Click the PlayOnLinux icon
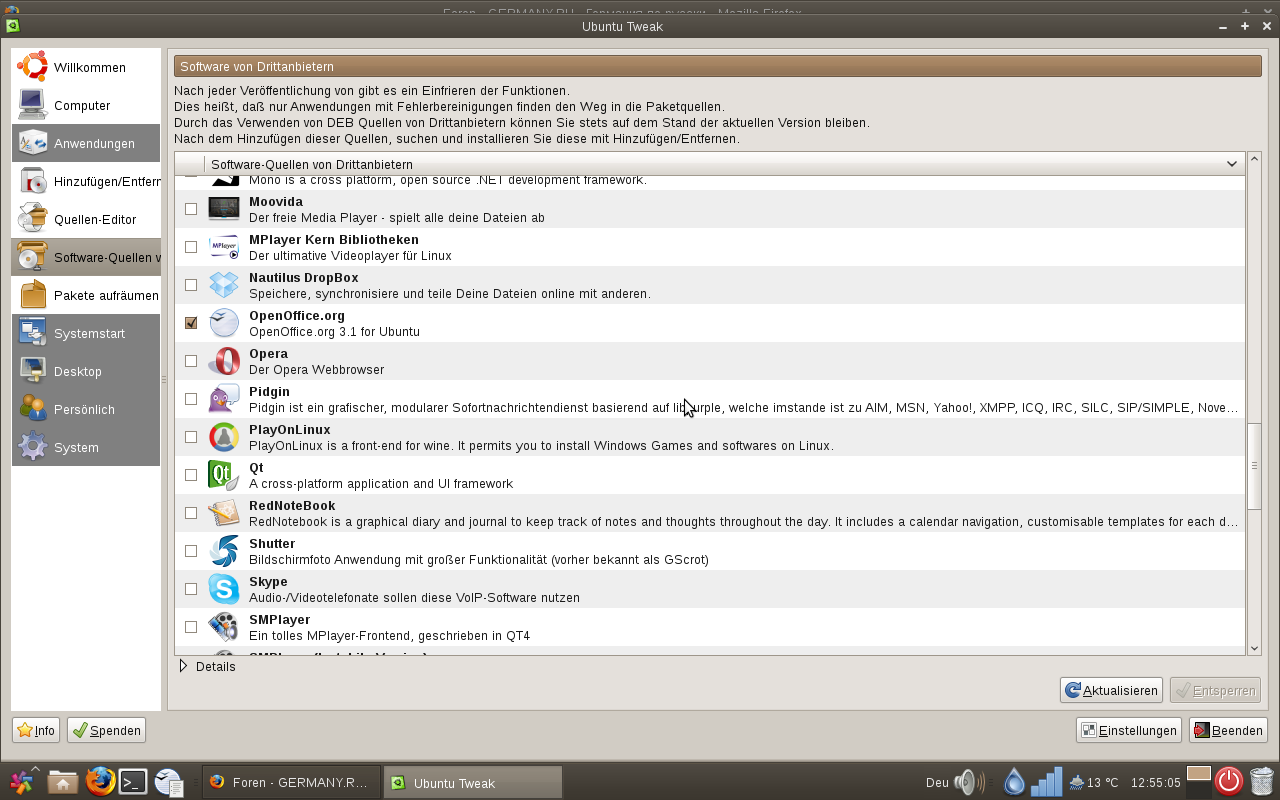Image resolution: width=1280 pixels, height=800 pixels. [223, 437]
